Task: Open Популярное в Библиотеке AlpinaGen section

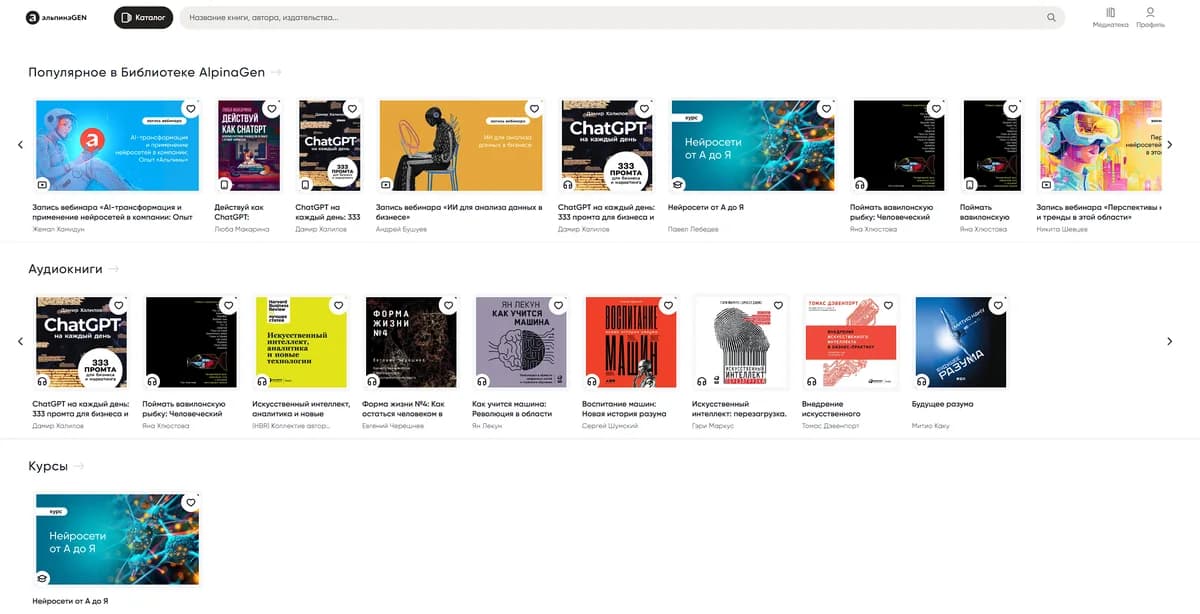Action: pyautogui.click(x=154, y=72)
